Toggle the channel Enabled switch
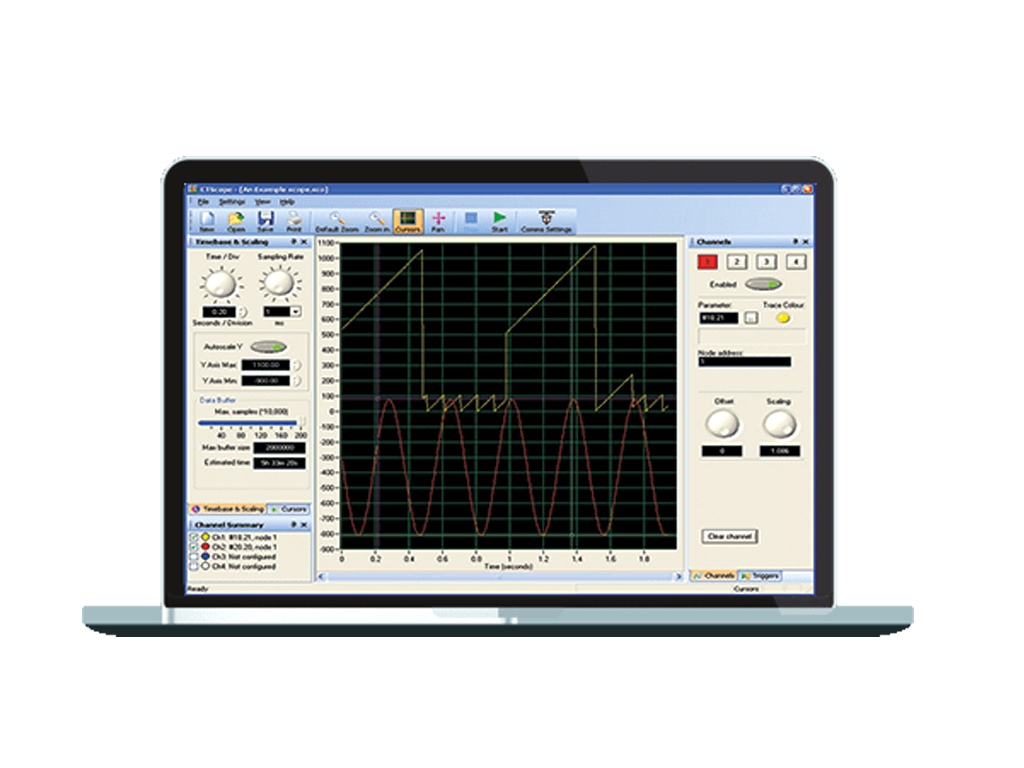Image resolution: width=1024 pixels, height=768 pixels. (x=763, y=284)
